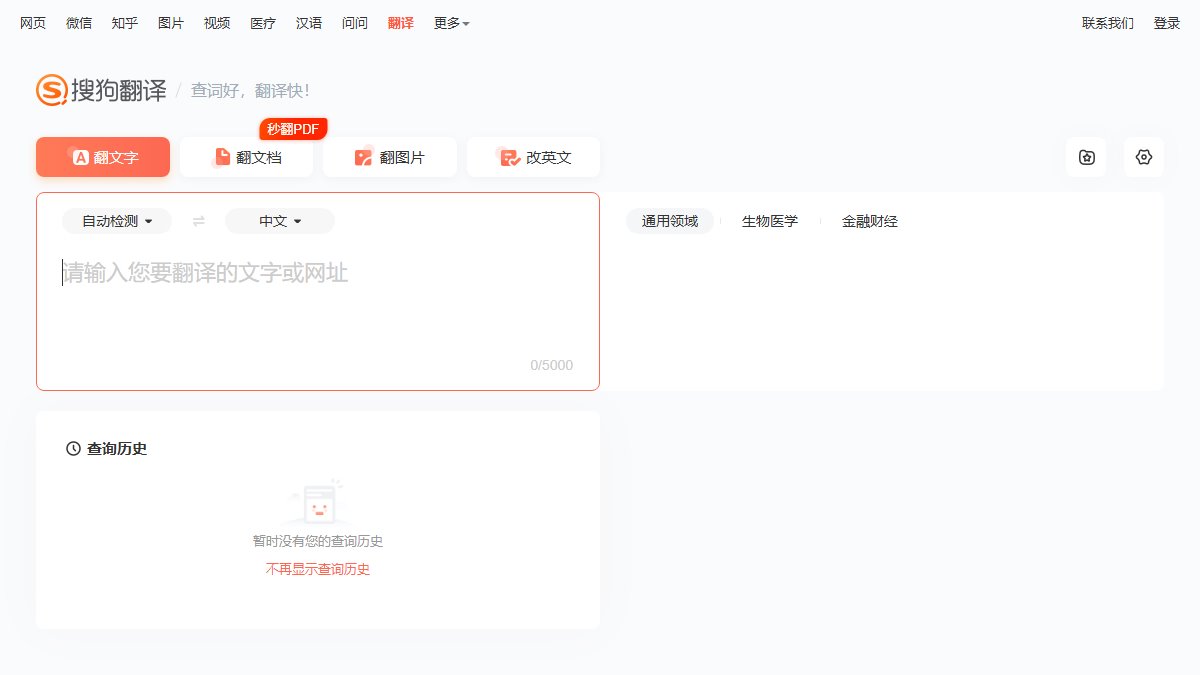Image resolution: width=1200 pixels, height=675 pixels.
Task: Open the 中文 target language dropdown
Action: pos(280,221)
